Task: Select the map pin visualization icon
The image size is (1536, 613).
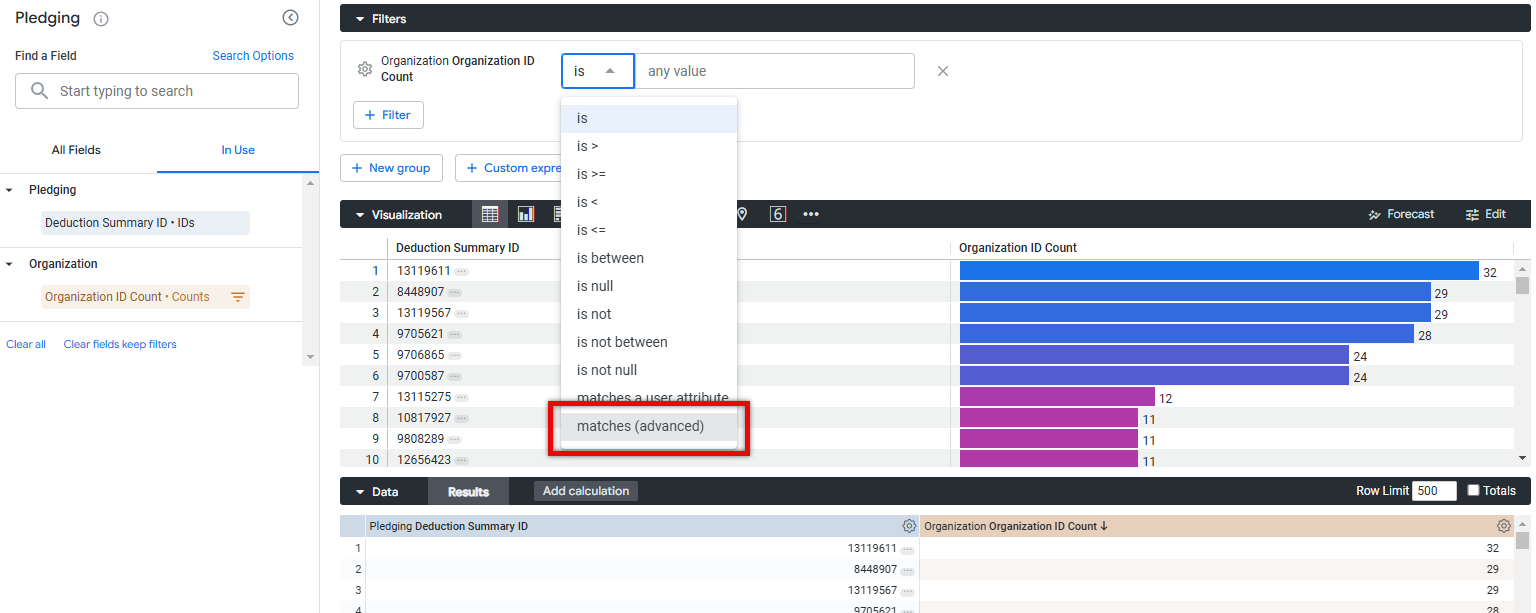Action: click(x=742, y=214)
